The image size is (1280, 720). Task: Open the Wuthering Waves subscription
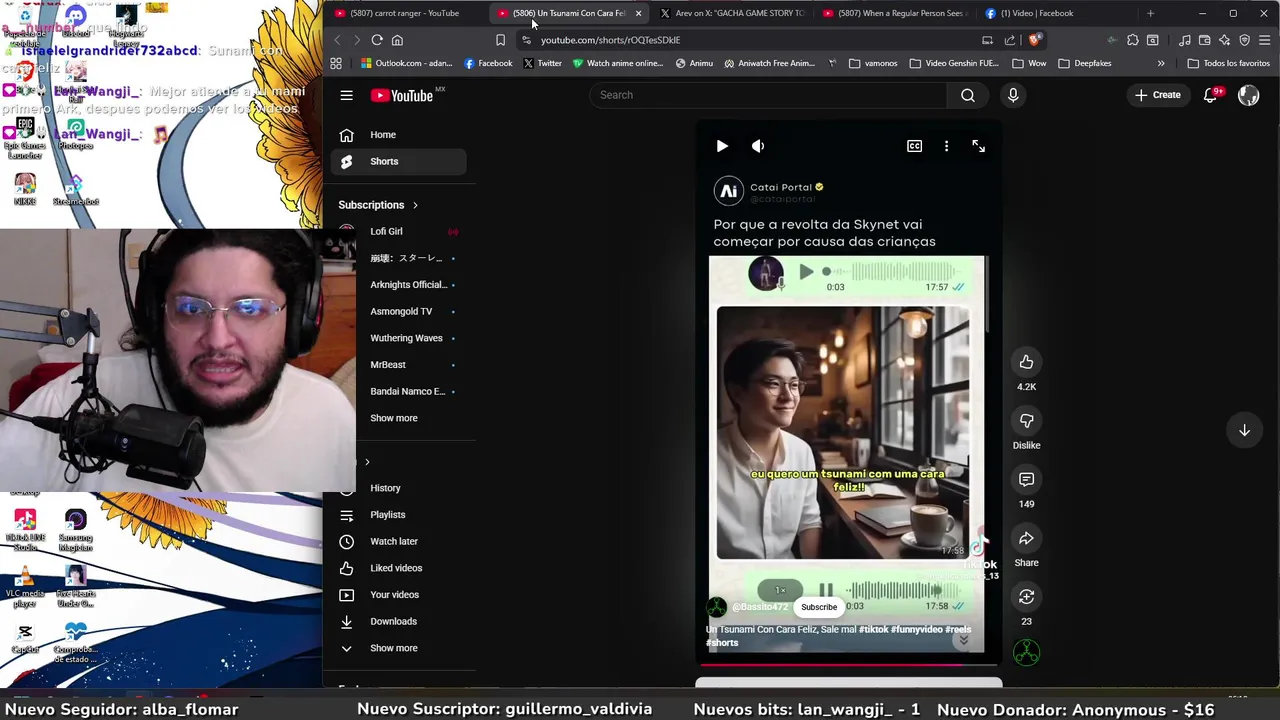tap(398, 338)
